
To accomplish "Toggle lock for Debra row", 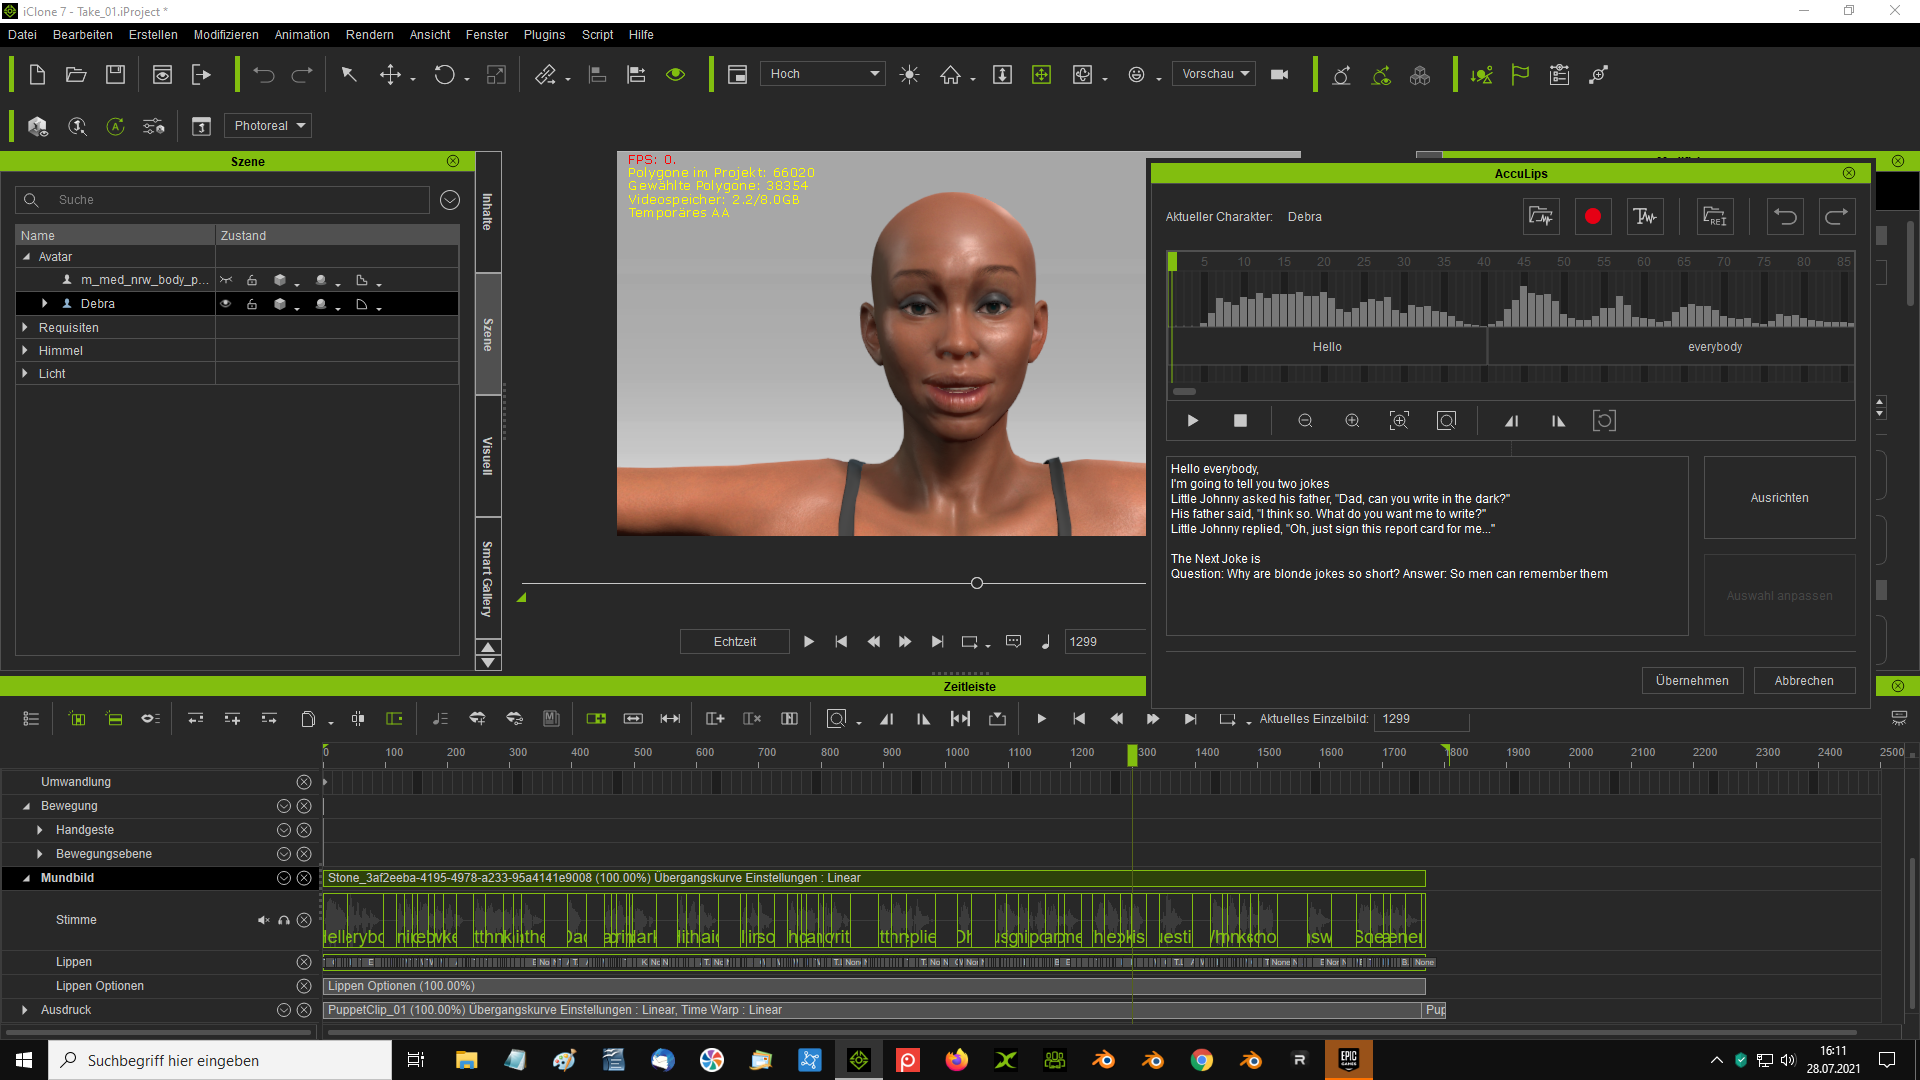I will click(252, 304).
